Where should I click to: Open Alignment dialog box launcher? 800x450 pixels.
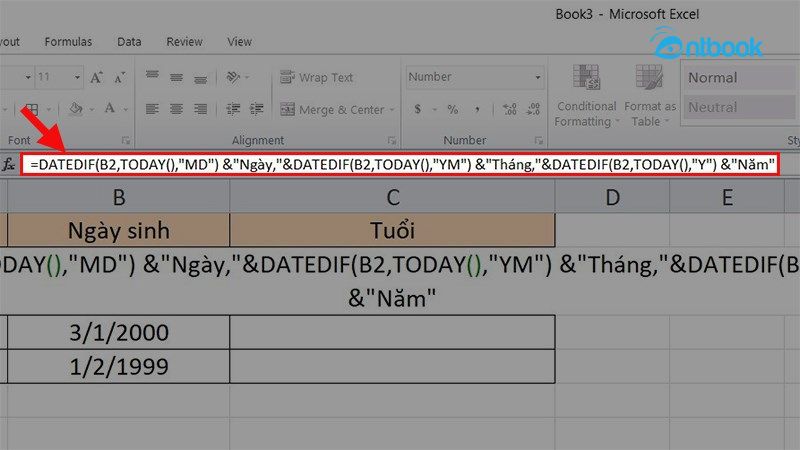point(392,140)
